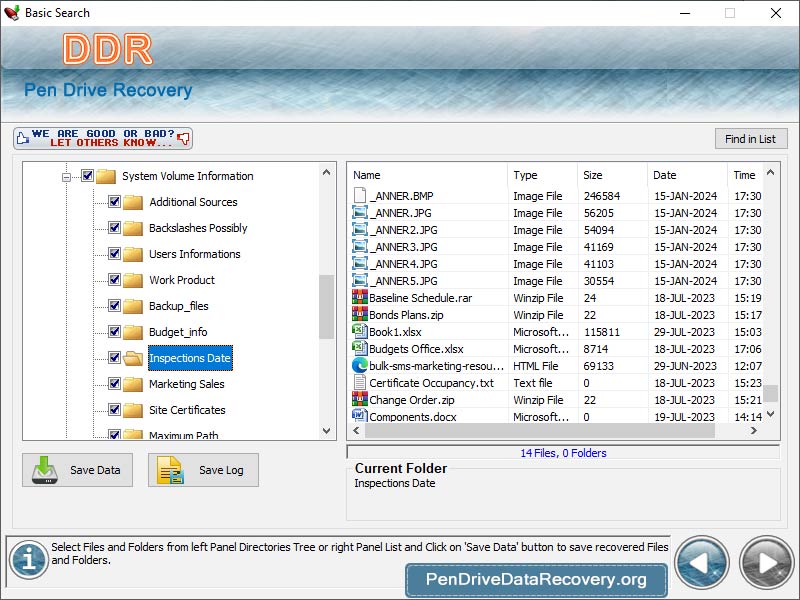Screen dimensions: 800x600
Task: Click the Components.docx document icon
Action: pyautogui.click(x=359, y=416)
